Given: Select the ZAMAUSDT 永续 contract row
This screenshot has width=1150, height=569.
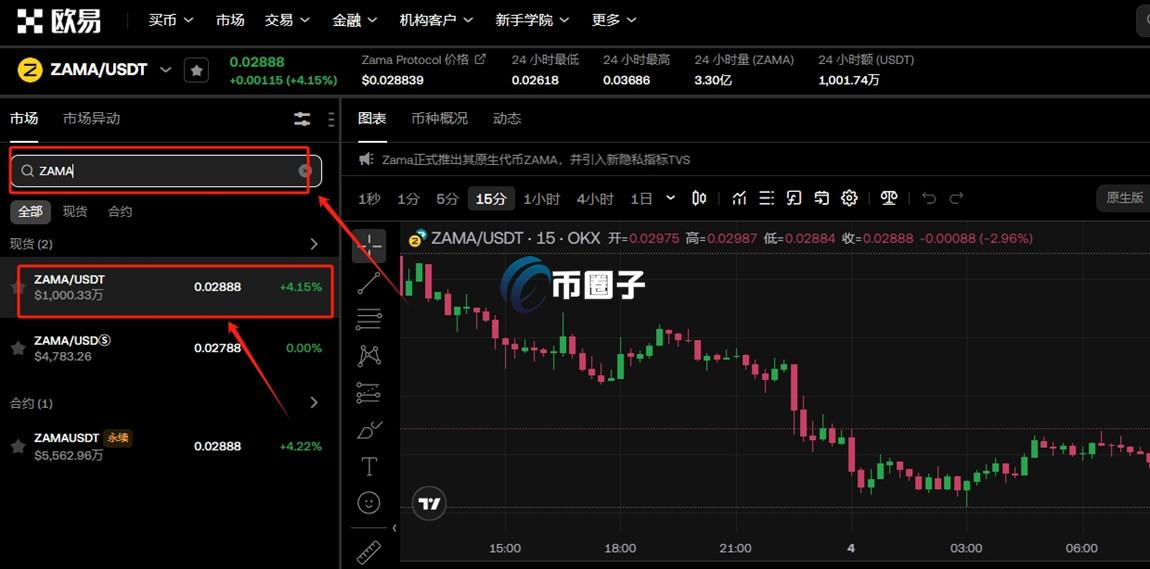Looking at the screenshot, I should [x=170, y=446].
